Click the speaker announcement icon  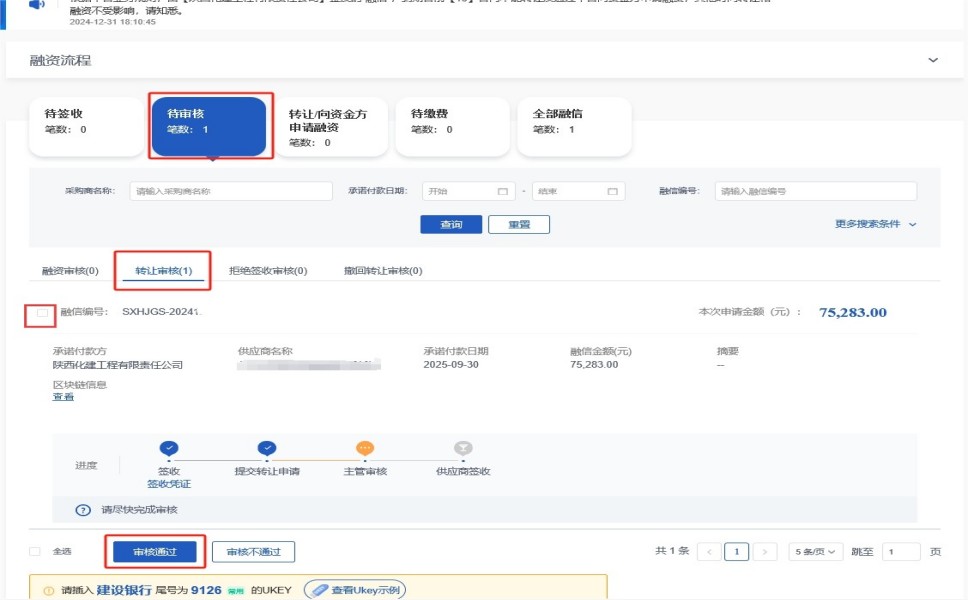click(37, 5)
